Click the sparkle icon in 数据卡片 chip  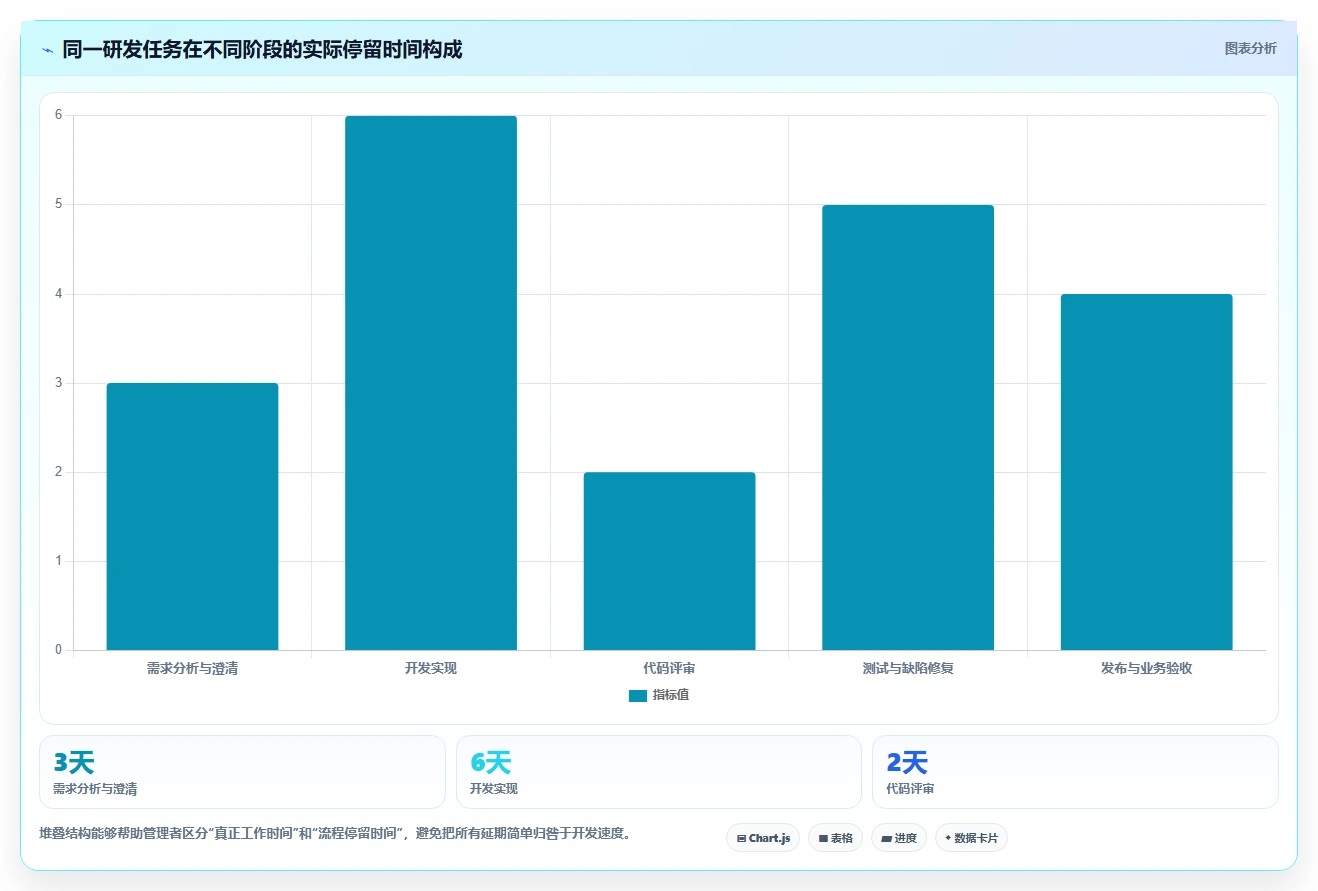(x=948, y=838)
